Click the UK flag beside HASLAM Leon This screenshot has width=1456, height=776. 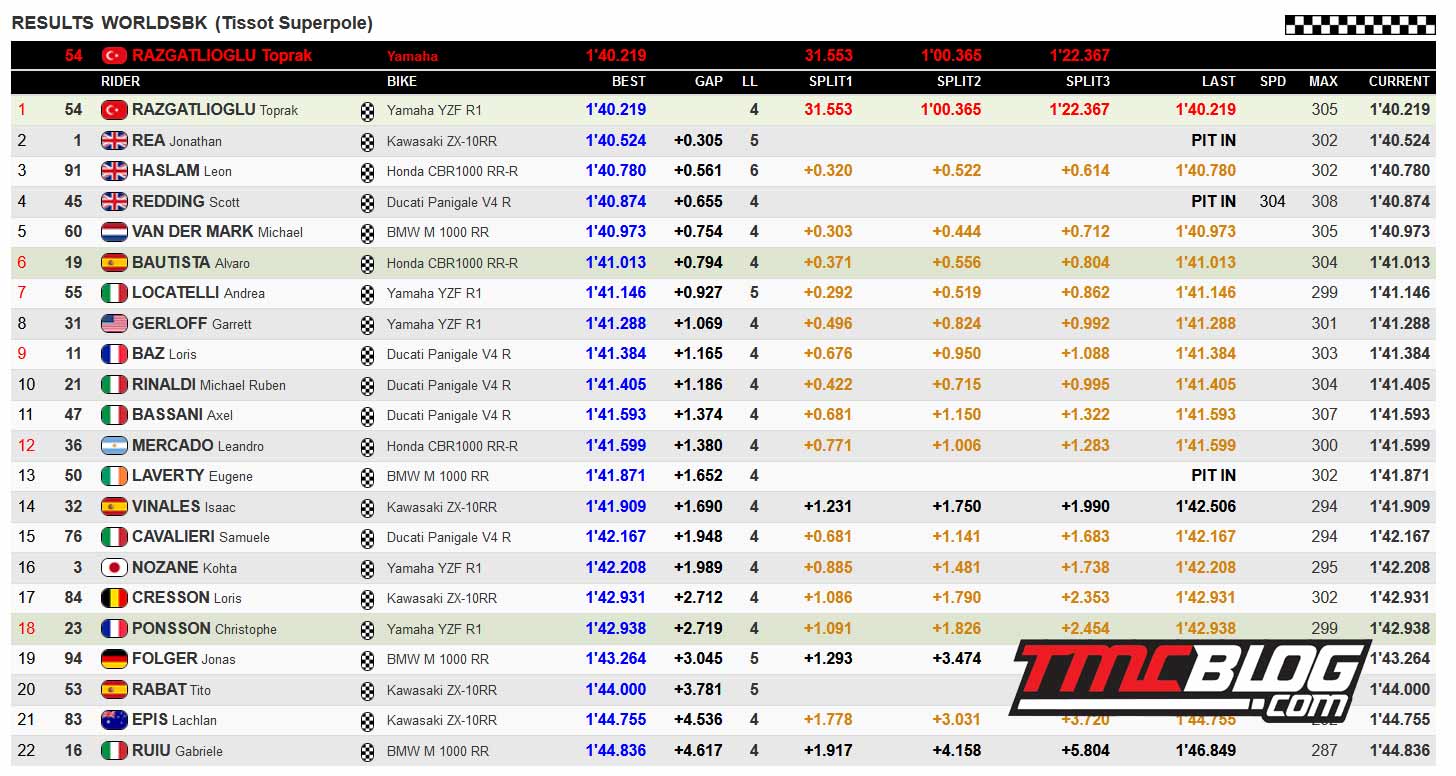pos(114,171)
